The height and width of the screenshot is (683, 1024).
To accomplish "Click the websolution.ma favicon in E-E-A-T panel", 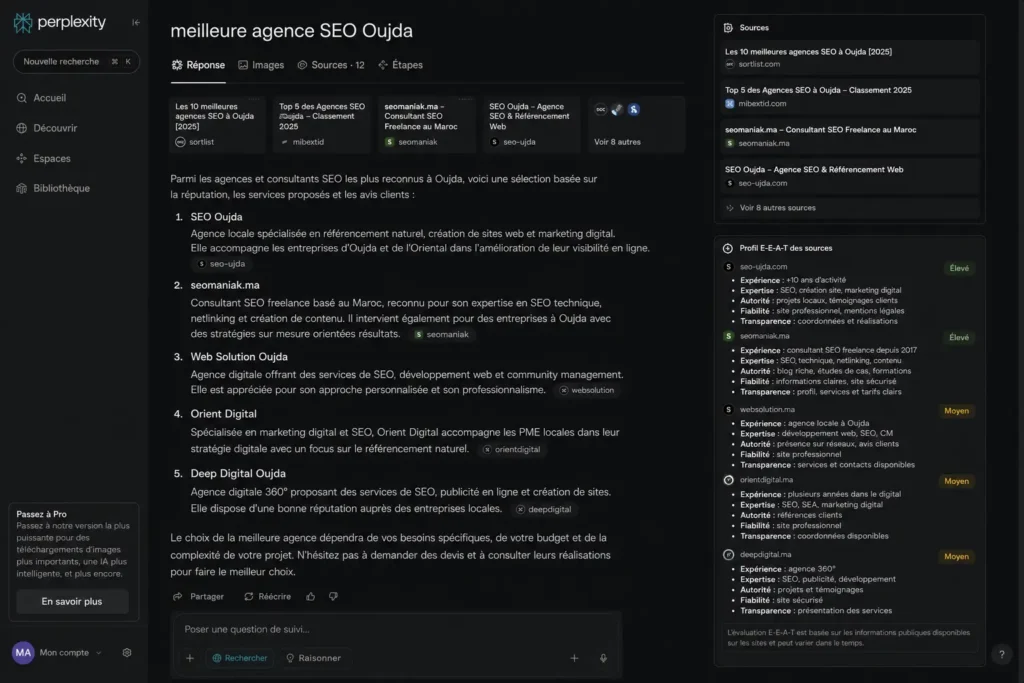I will click(729, 409).
